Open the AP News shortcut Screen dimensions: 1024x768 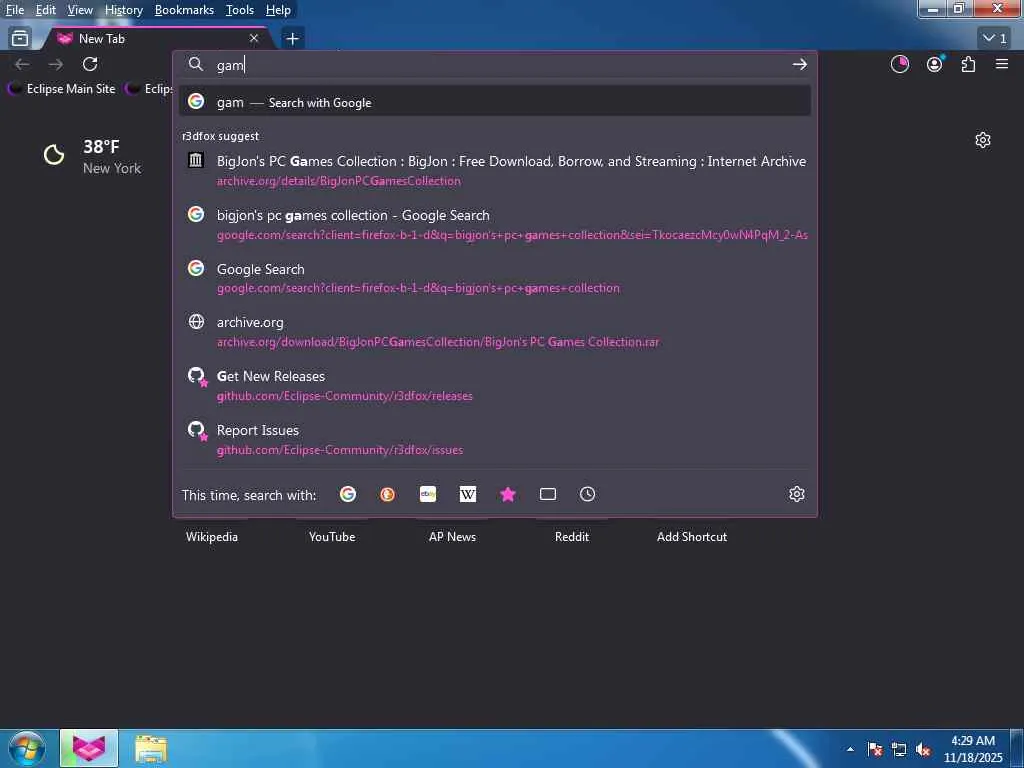pyautogui.click(x=453, y=537)
